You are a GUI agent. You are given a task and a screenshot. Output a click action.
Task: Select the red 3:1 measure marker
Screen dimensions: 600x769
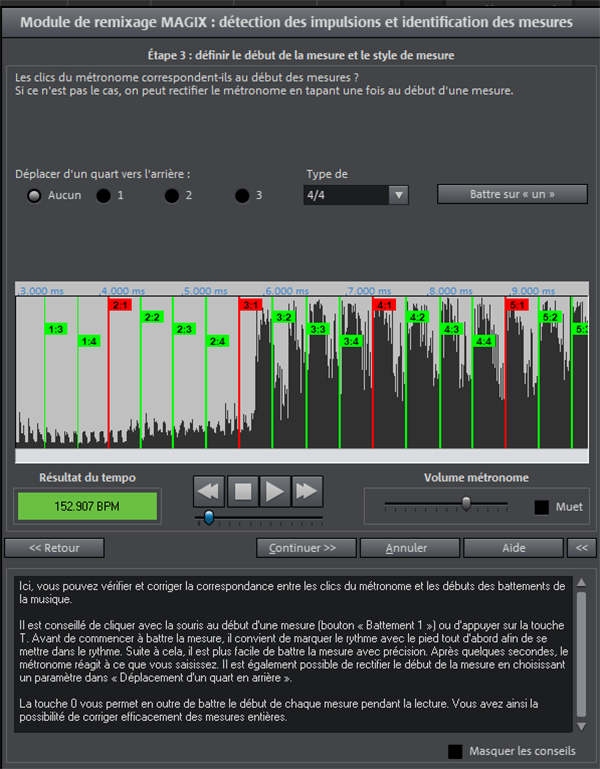[251, 305]
